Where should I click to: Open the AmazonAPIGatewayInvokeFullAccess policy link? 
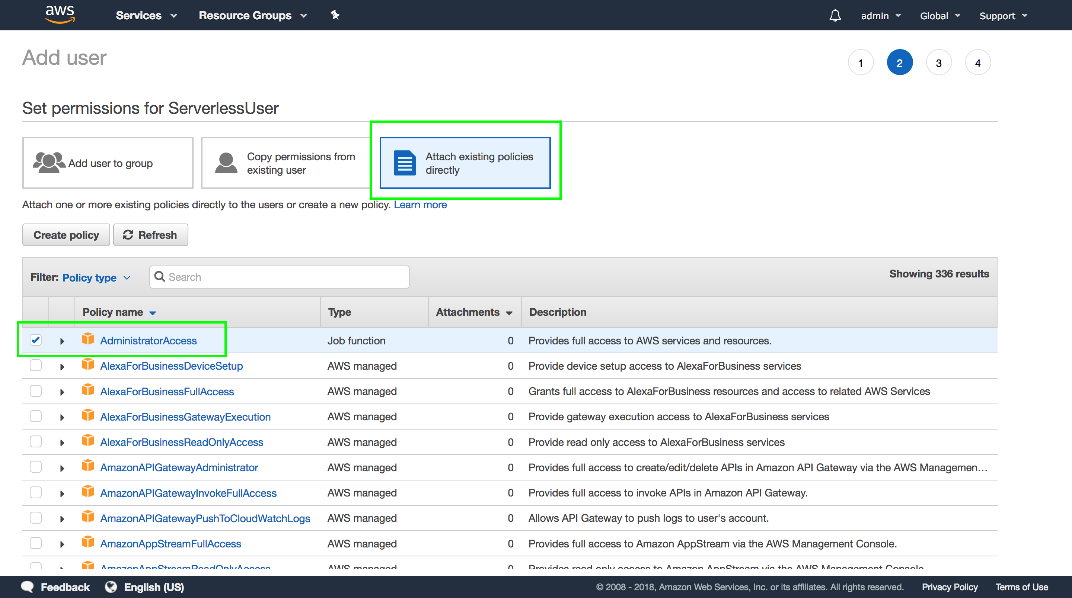tap(188, 493)
